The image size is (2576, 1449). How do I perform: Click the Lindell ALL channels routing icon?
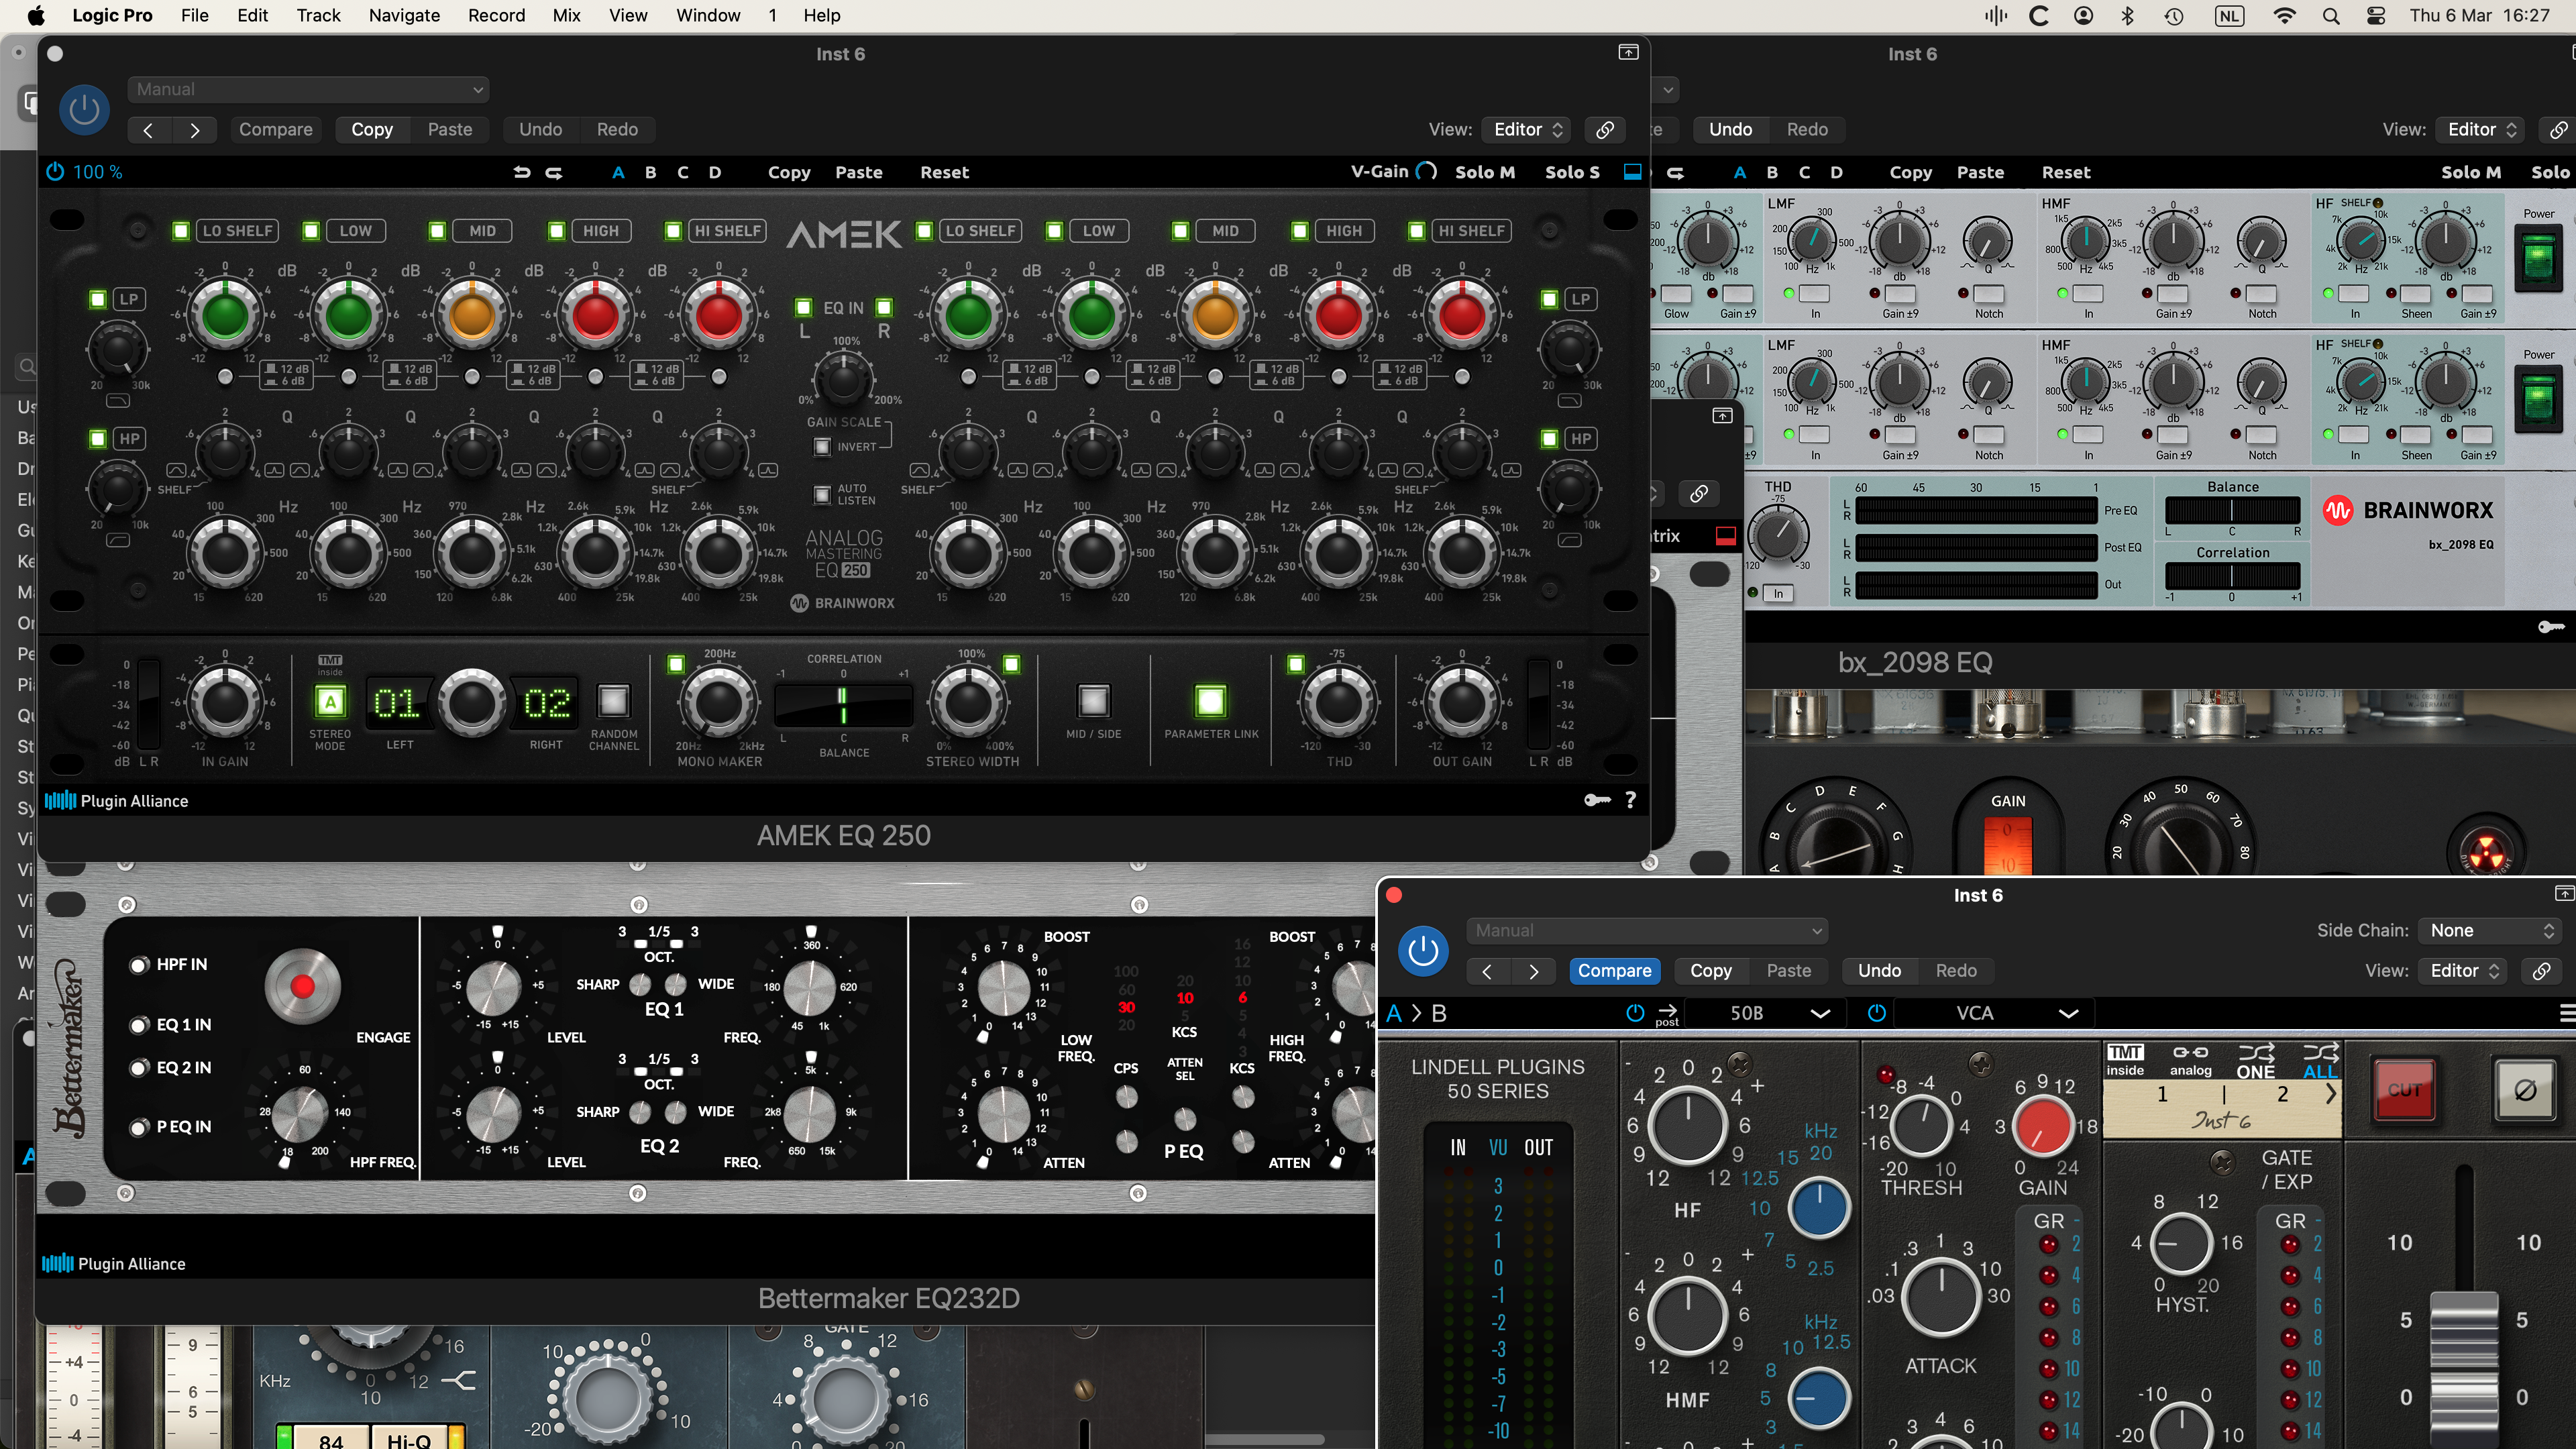tap(2320, 1060)
